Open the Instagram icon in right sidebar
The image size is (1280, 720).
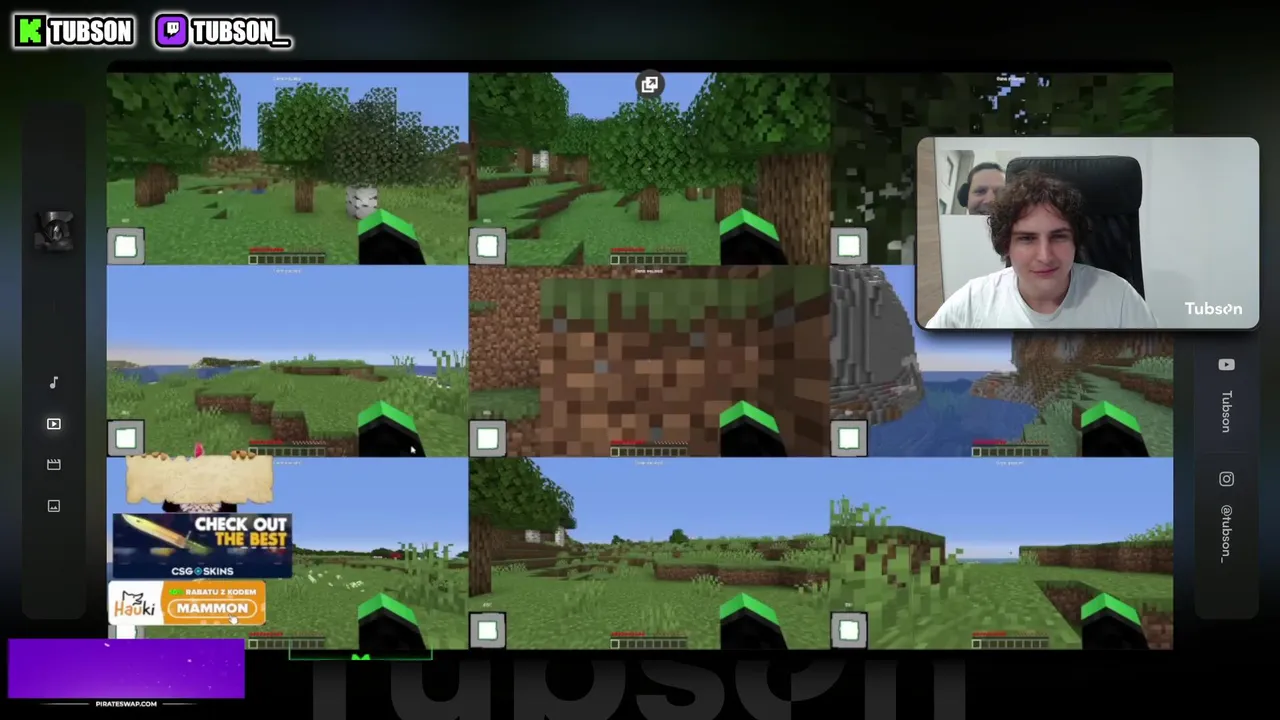click(x=1227, y=479)
